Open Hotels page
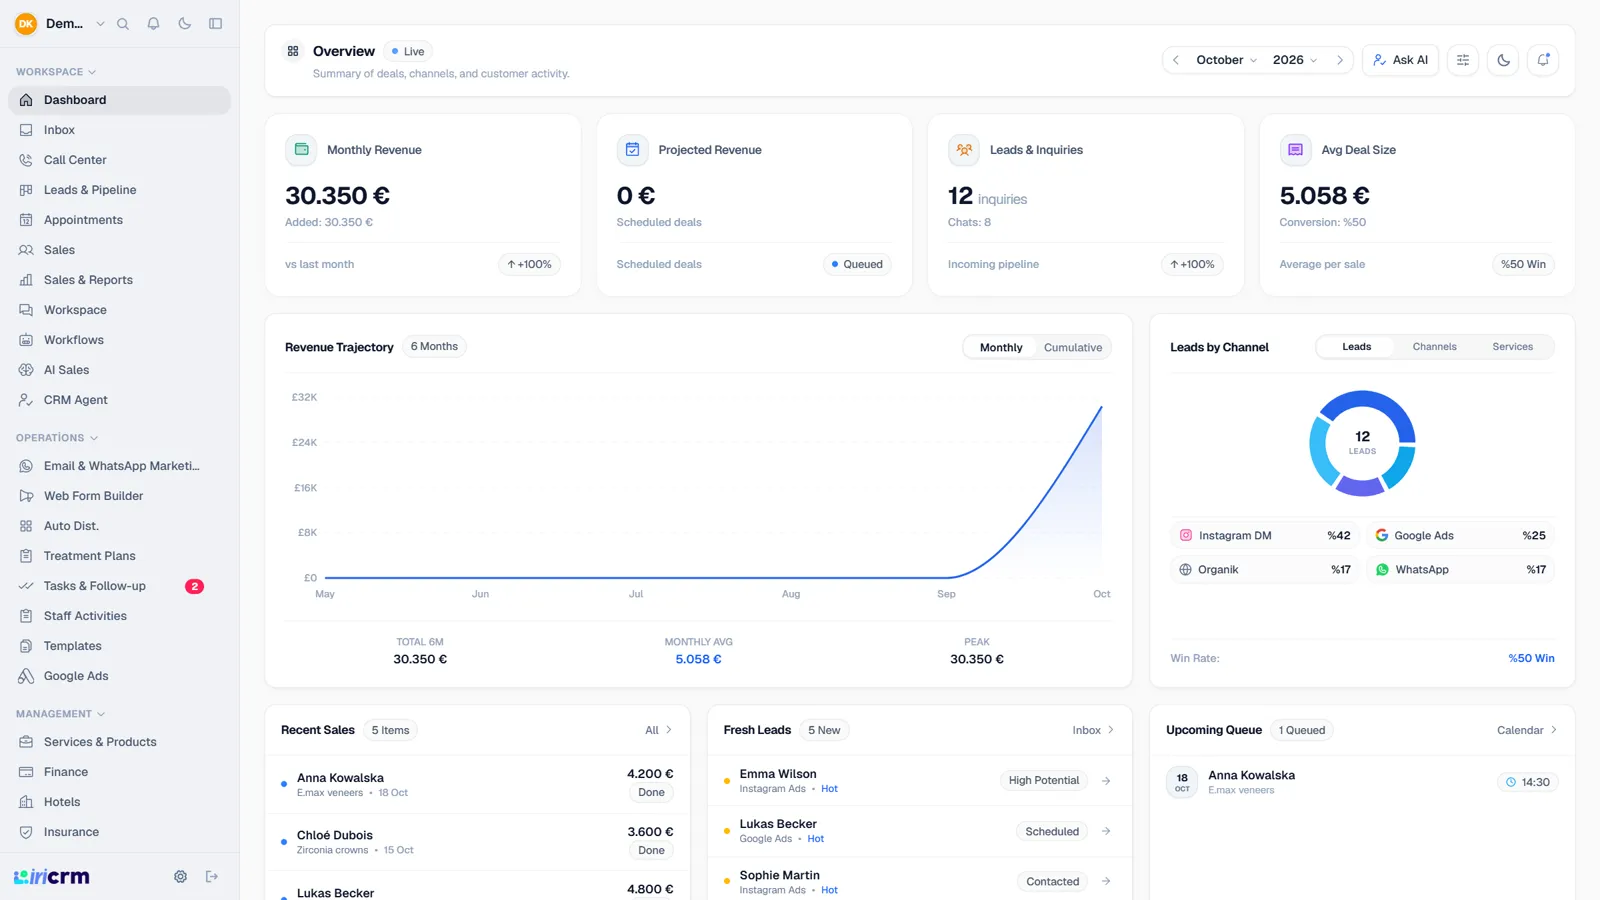This screenshot has height=900, width=1600. coord(119,802)
